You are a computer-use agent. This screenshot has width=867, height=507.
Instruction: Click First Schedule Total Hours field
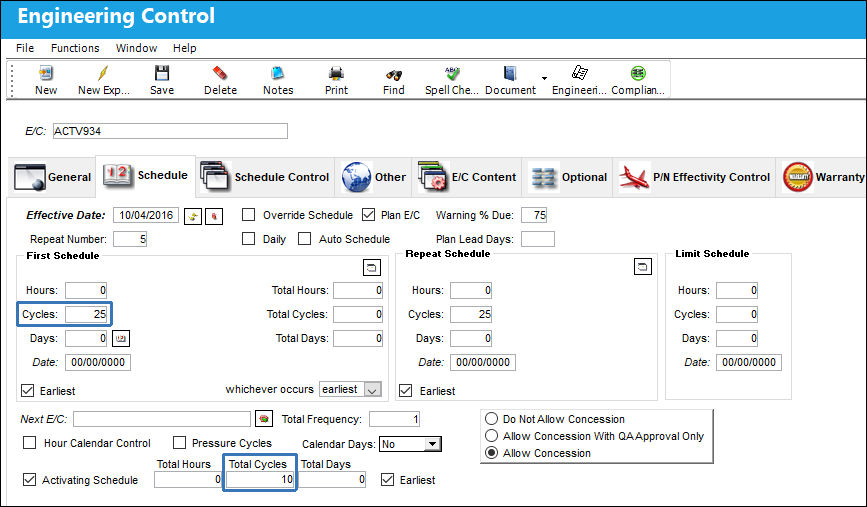pos(358,290)
